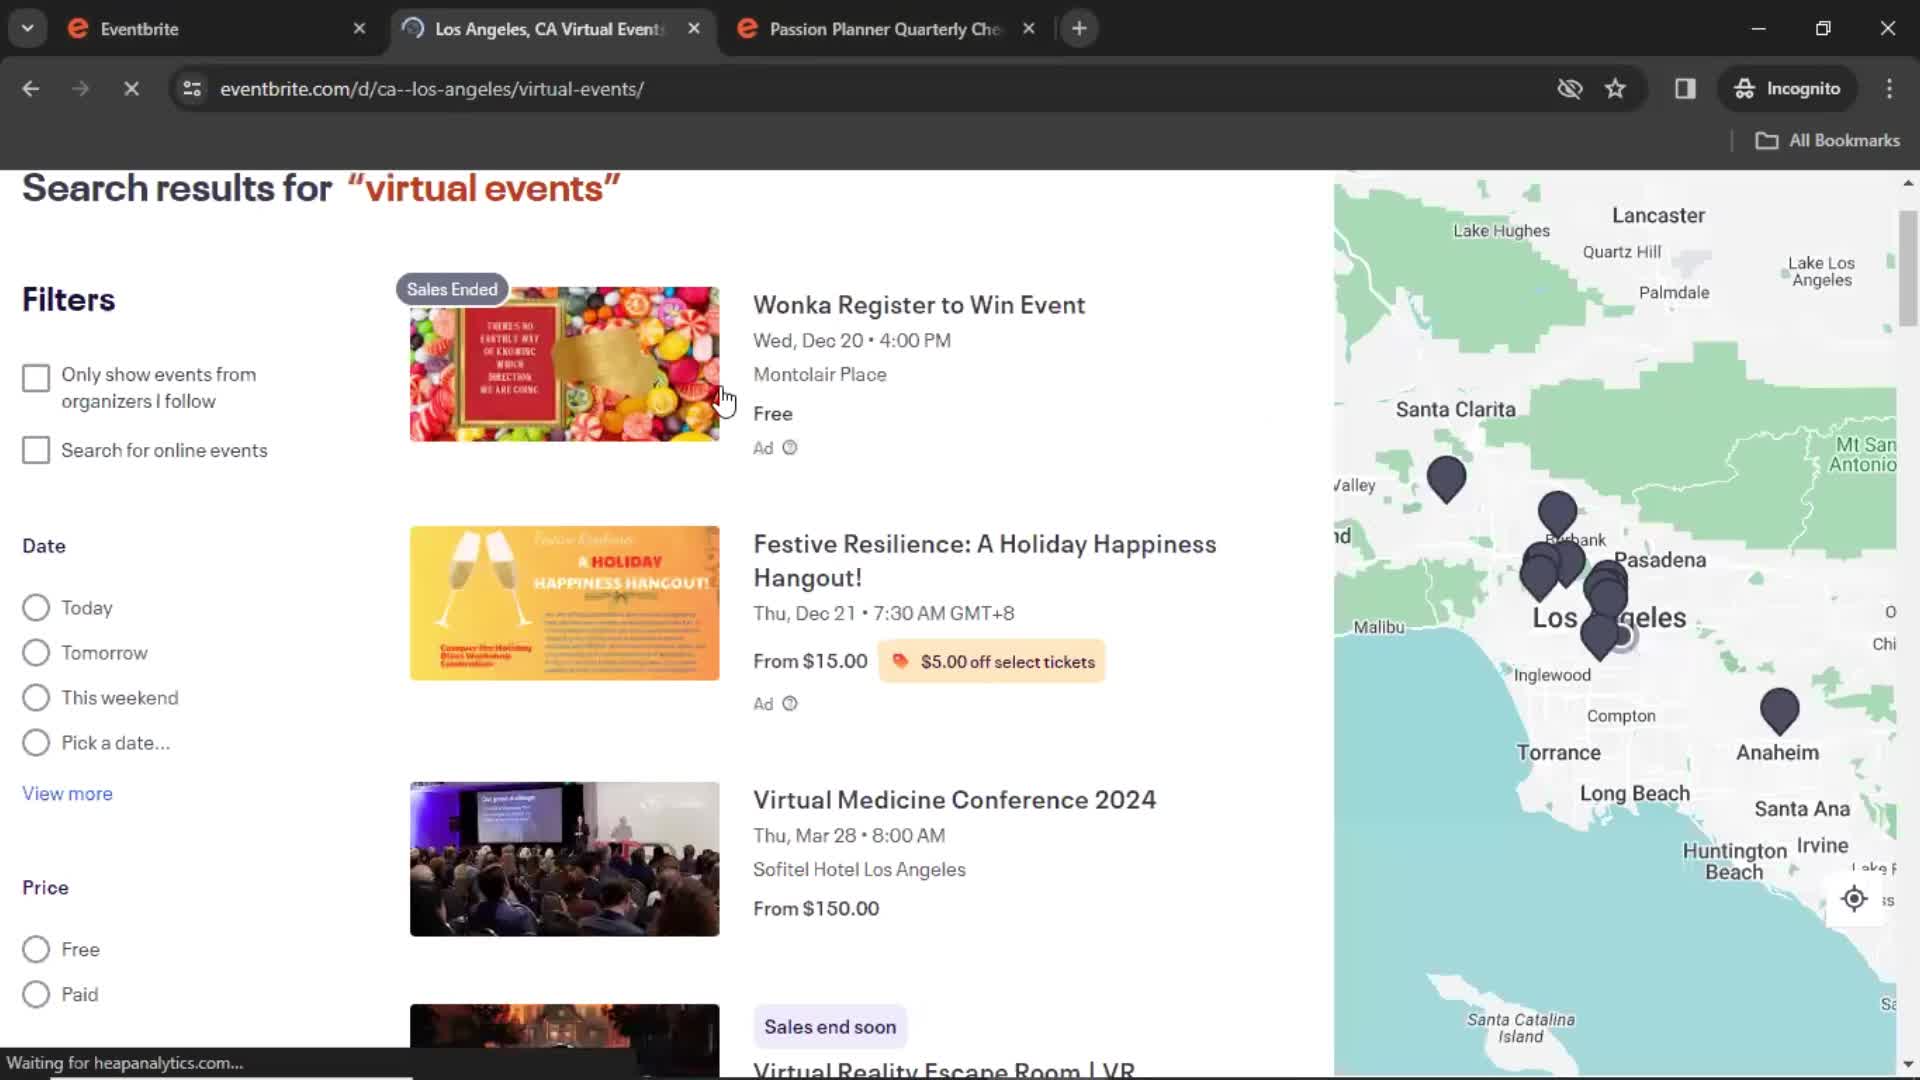Screen dimensions: 1920x1080
Task: Select the Free price filter
Action: (x=36, y=949)
